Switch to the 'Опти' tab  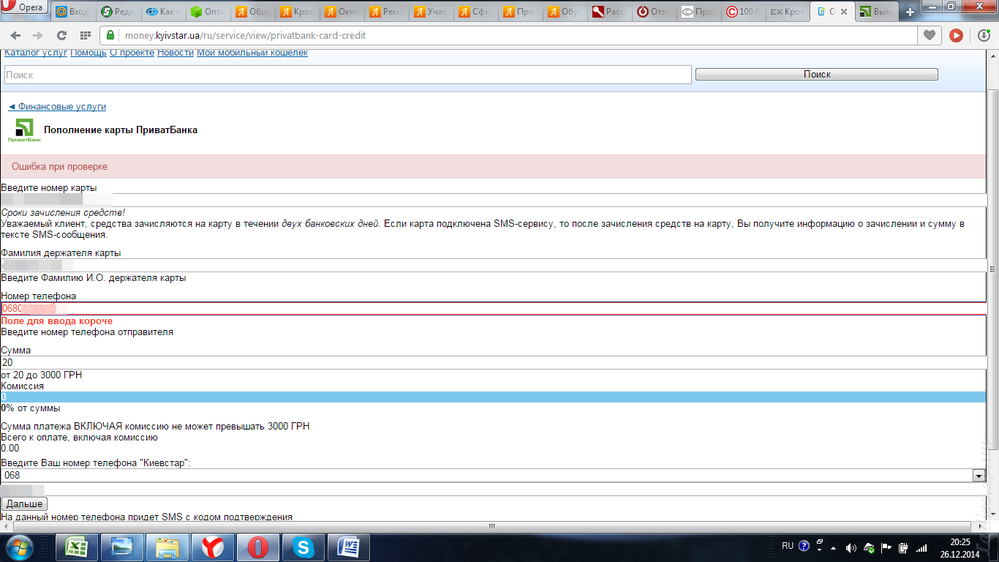[206, 11]
